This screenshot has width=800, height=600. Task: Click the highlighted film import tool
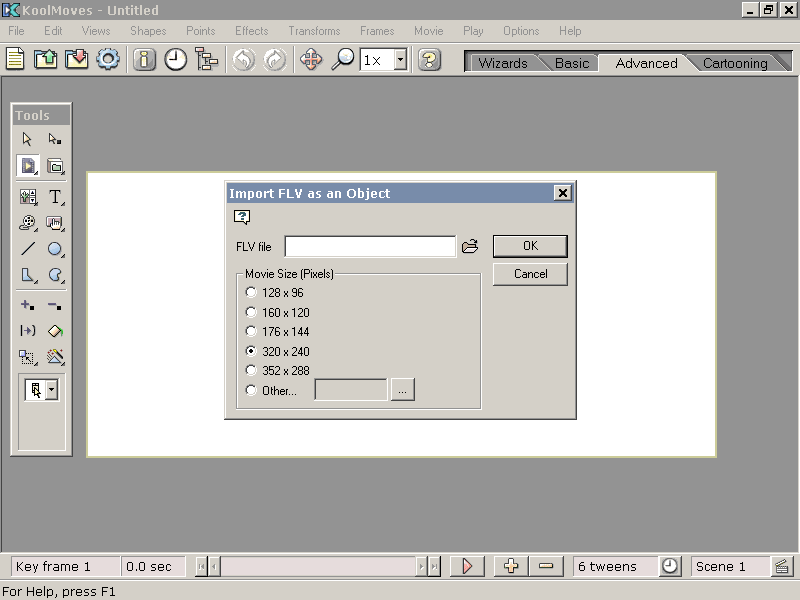click(28, 166)
